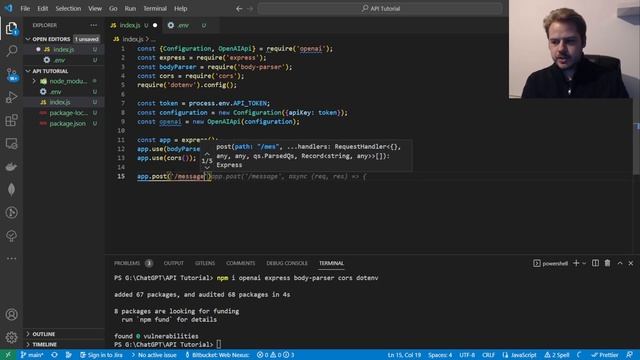Open remote window icon in status bar
The image size is (640, 360).
click(x=8, y=355)
